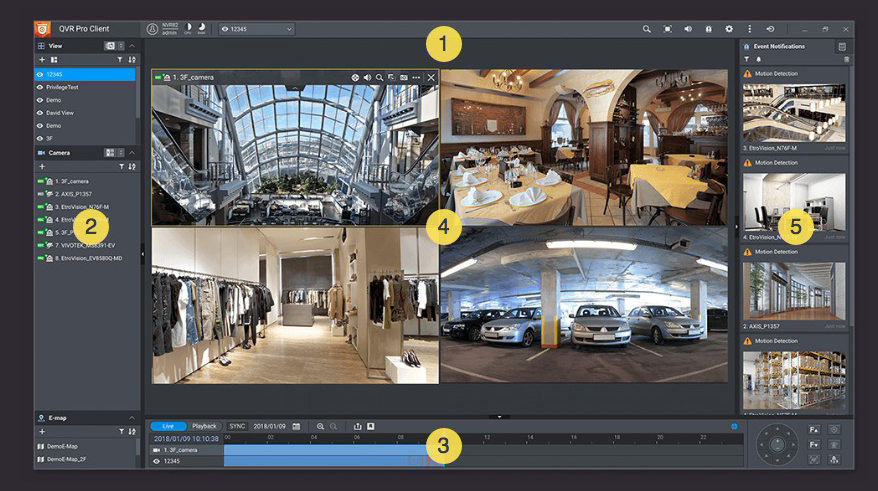Enter fullscreen mode from top toolbar
Viewport: 878px width, 491px height.
pos(668,29)
